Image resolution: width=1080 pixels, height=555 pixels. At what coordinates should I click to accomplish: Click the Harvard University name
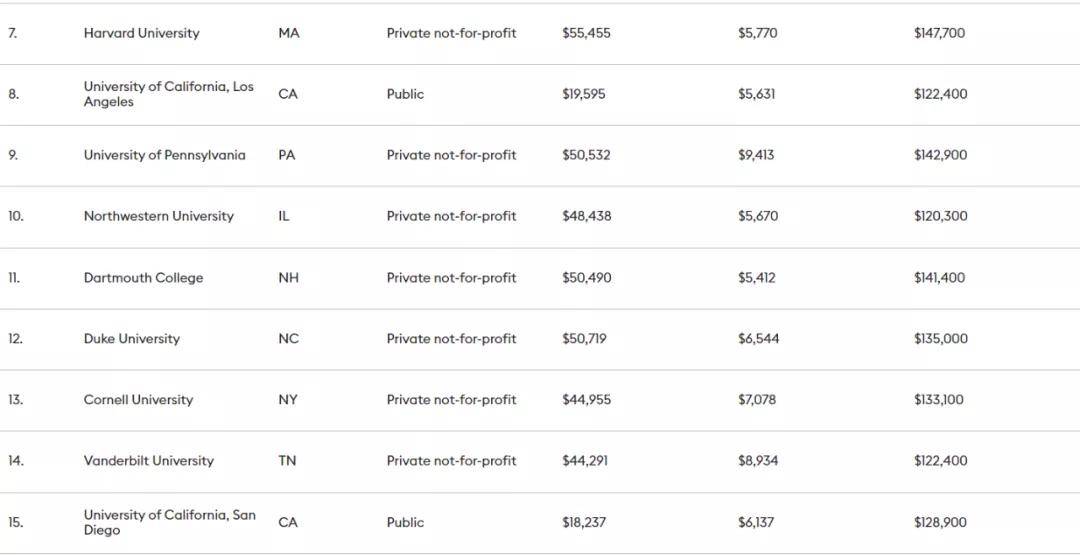(141, 33)
